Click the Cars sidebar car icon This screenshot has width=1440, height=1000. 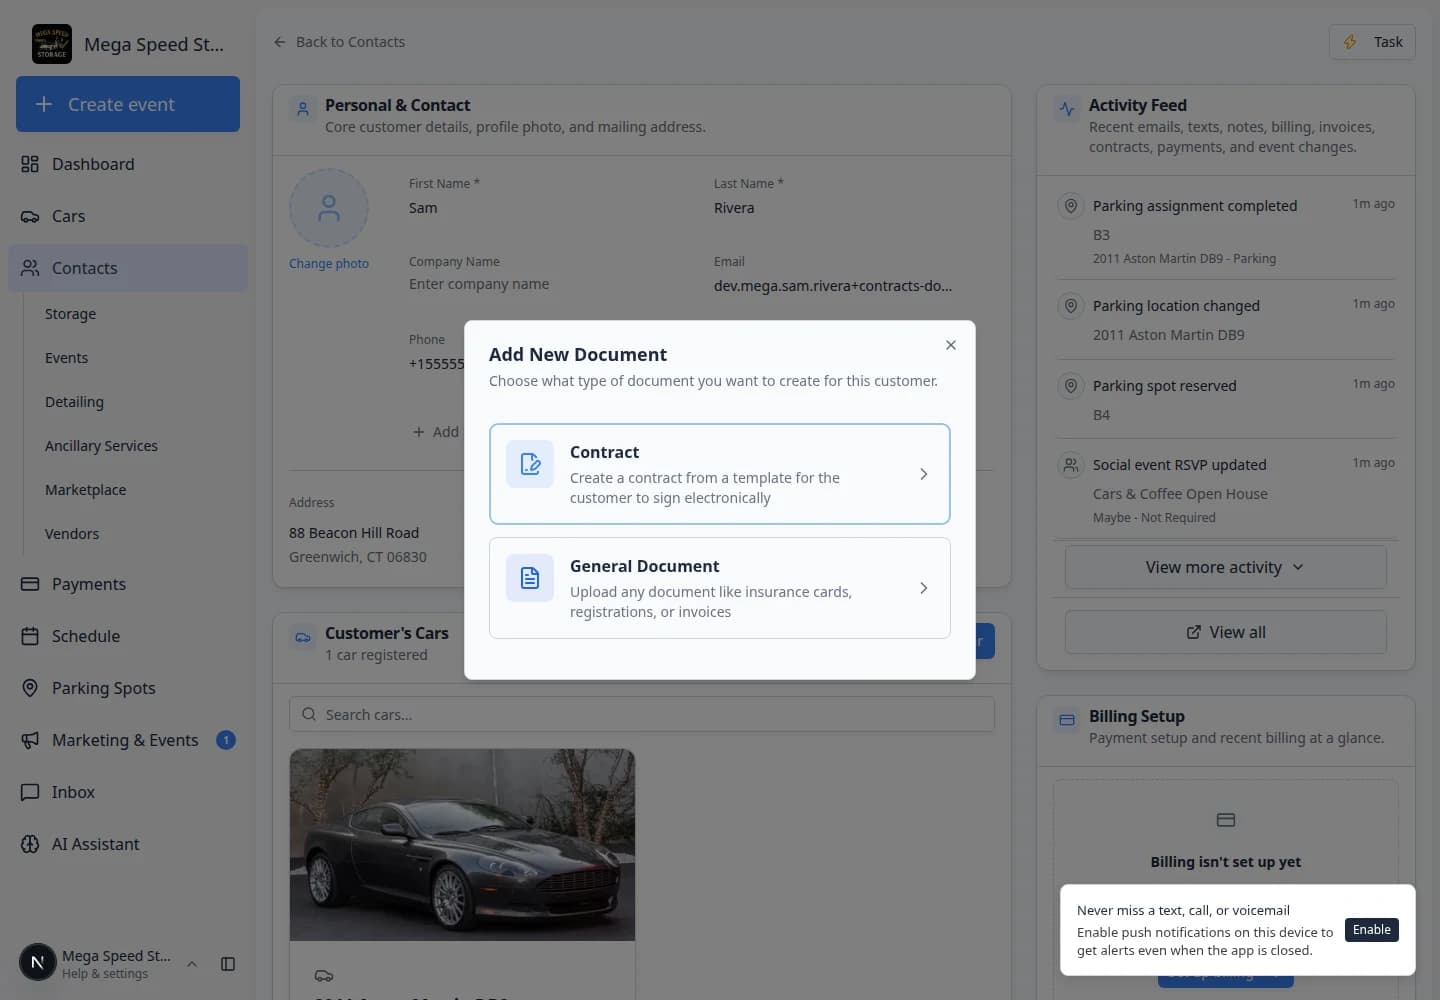pos(30,216)
